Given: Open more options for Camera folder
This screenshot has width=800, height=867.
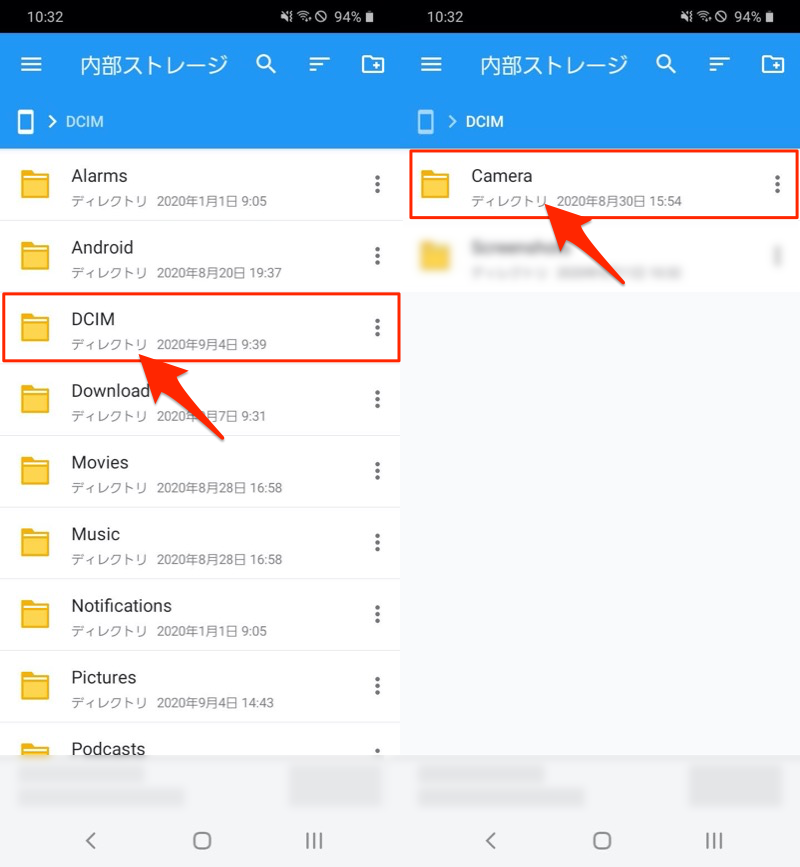Looking at the screenshot, I should pyautogui.click(x=777, y=184).
